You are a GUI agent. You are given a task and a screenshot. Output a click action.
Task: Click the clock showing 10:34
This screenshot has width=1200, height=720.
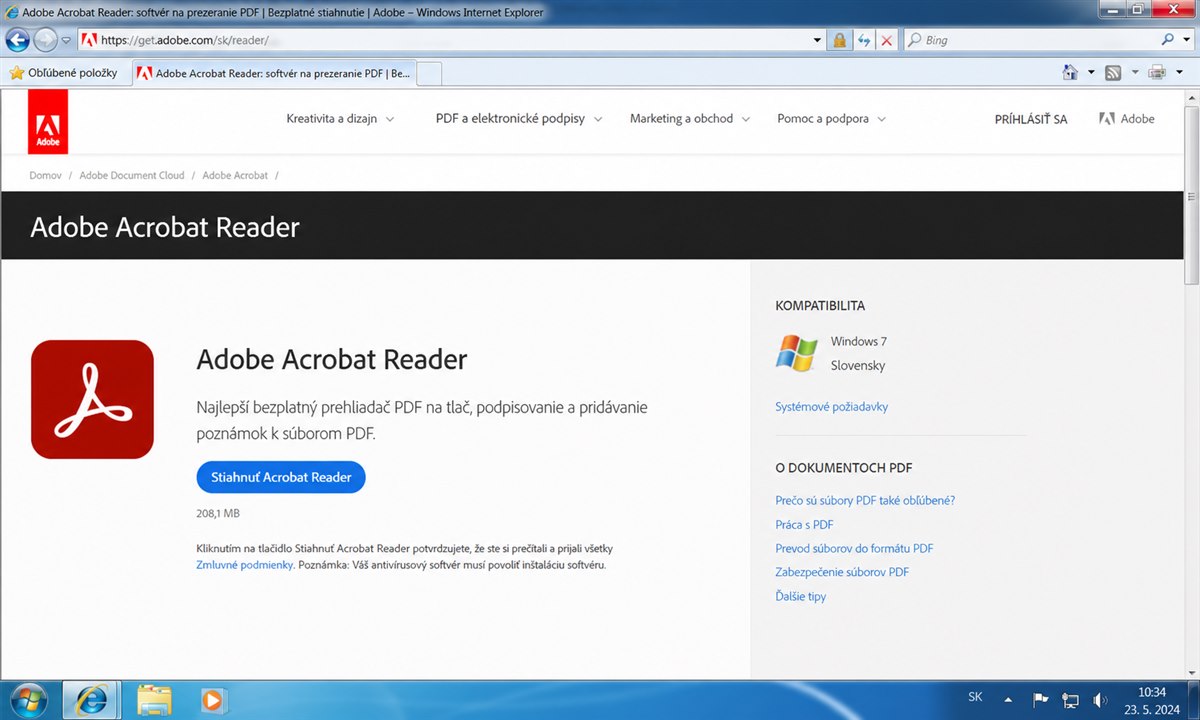[1152, 692]
